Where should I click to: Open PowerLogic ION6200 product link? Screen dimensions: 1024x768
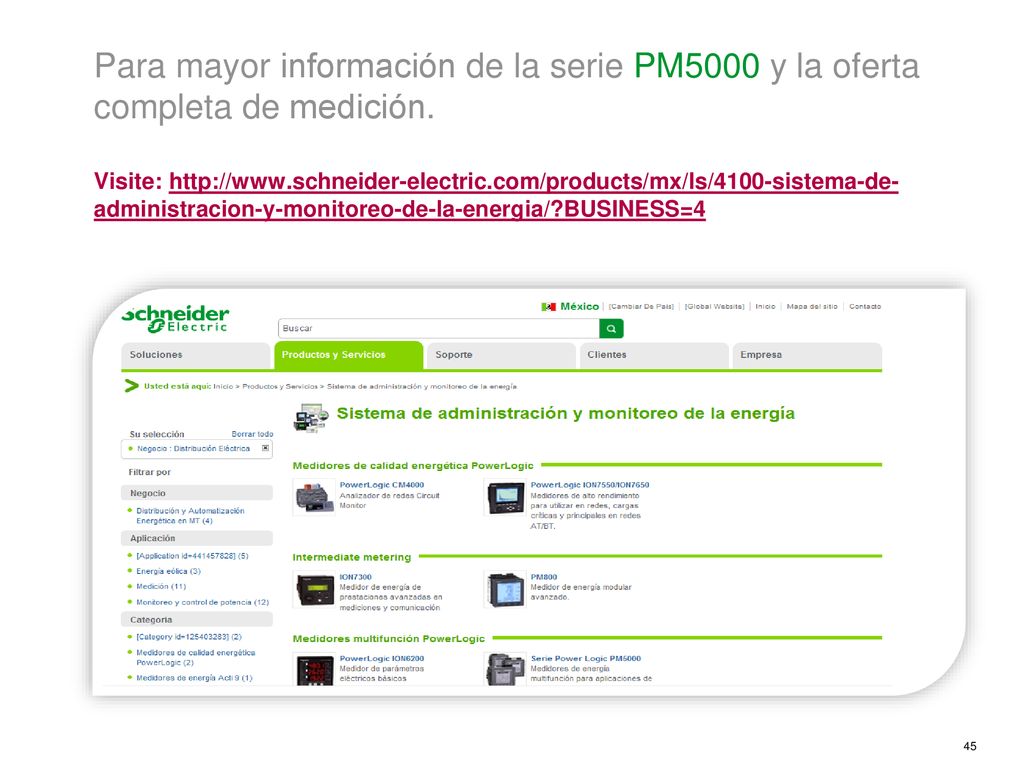[381, 659]
